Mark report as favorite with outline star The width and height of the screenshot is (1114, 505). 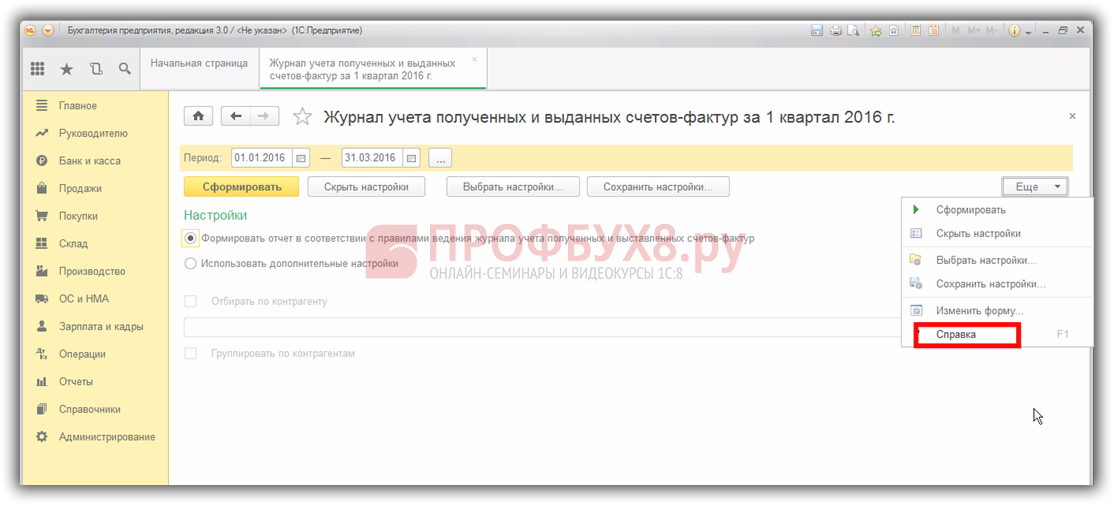[x=303, y=117]
